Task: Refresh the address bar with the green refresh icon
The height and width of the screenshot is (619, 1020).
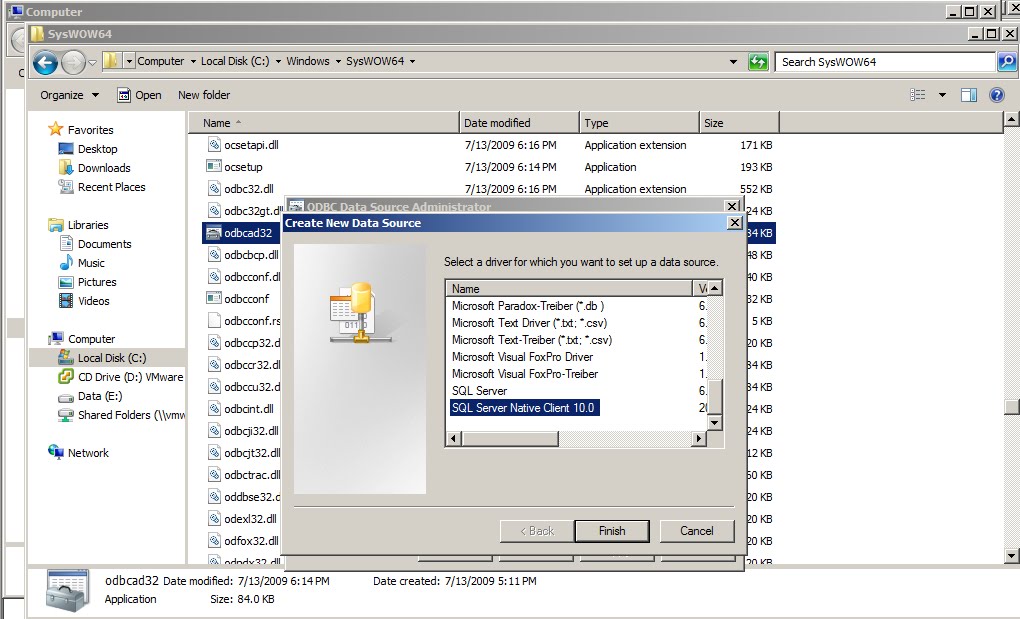Action: (x=758, y=61)
